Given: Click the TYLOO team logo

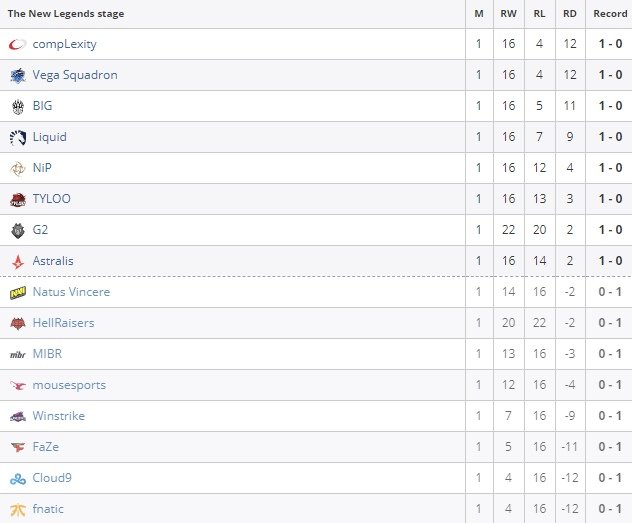Looking at the screenshot, I should (x=18, y=199).
